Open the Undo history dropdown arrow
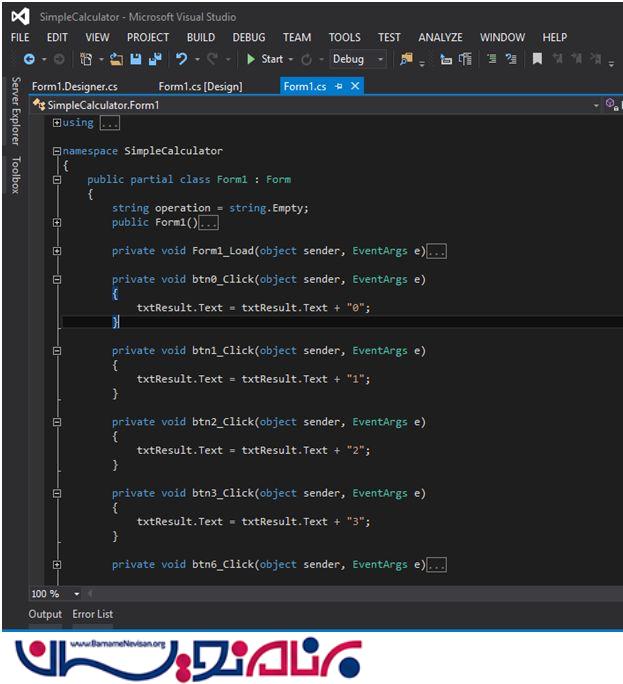The image size is (623, 684). pyautogui.click(x=197, y=59)
